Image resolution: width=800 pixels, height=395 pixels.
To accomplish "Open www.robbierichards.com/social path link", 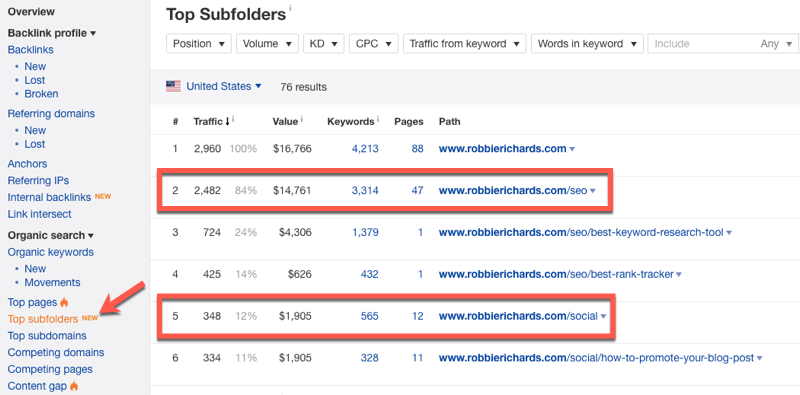I will [518, 316].
